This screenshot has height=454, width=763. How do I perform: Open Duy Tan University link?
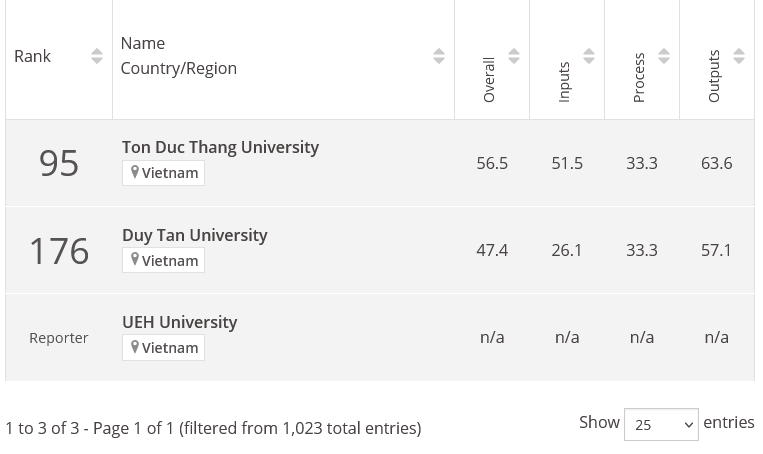195,235
